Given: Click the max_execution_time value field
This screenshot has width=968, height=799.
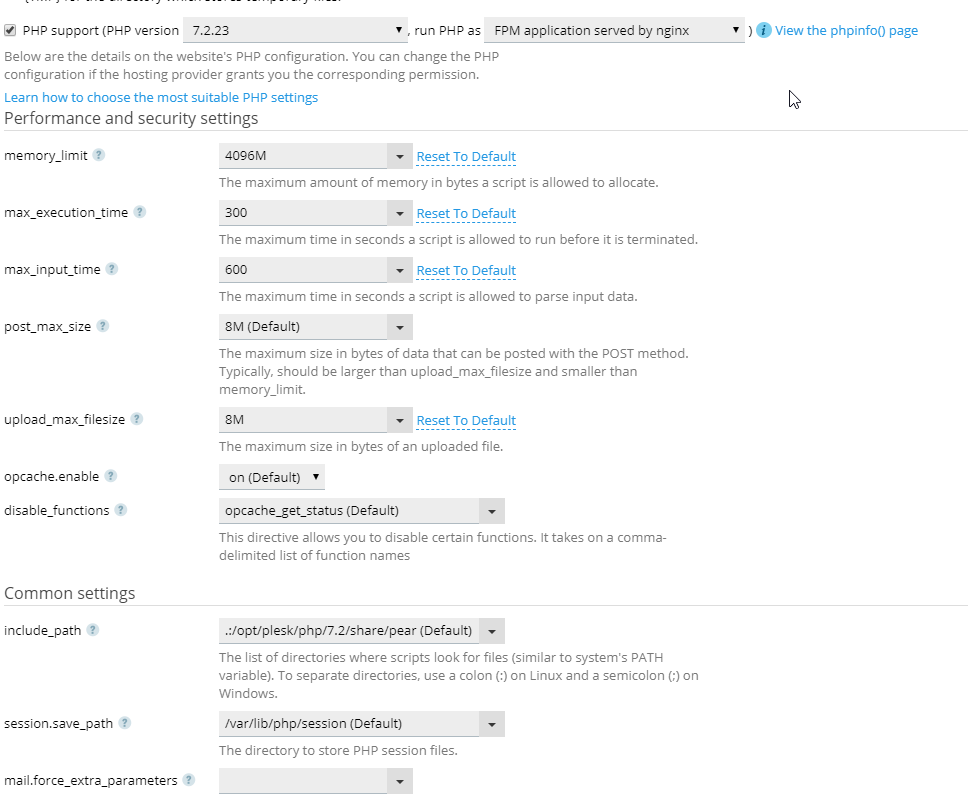Looking at the screenshot, I should click(303, 213).
